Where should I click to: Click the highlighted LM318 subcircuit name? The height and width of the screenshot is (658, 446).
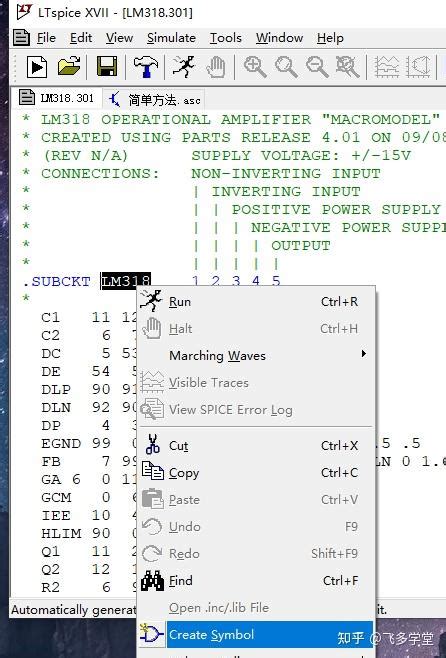pos(125,281)
